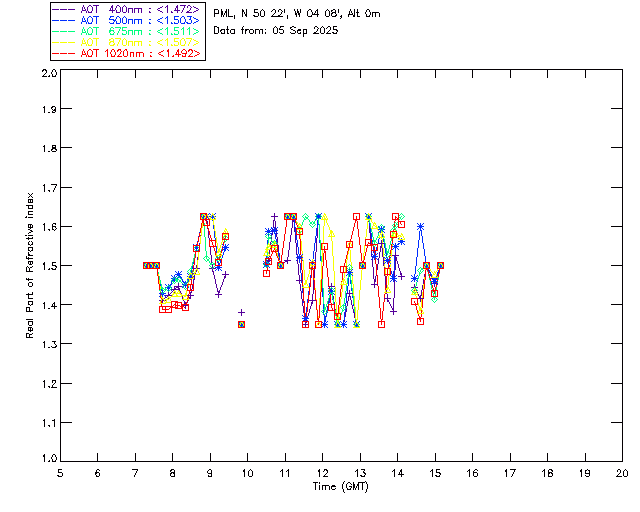Click the 12 tick label on time axis
The height and width of the screenshot is (512, 640).
[x=322, y=472]
